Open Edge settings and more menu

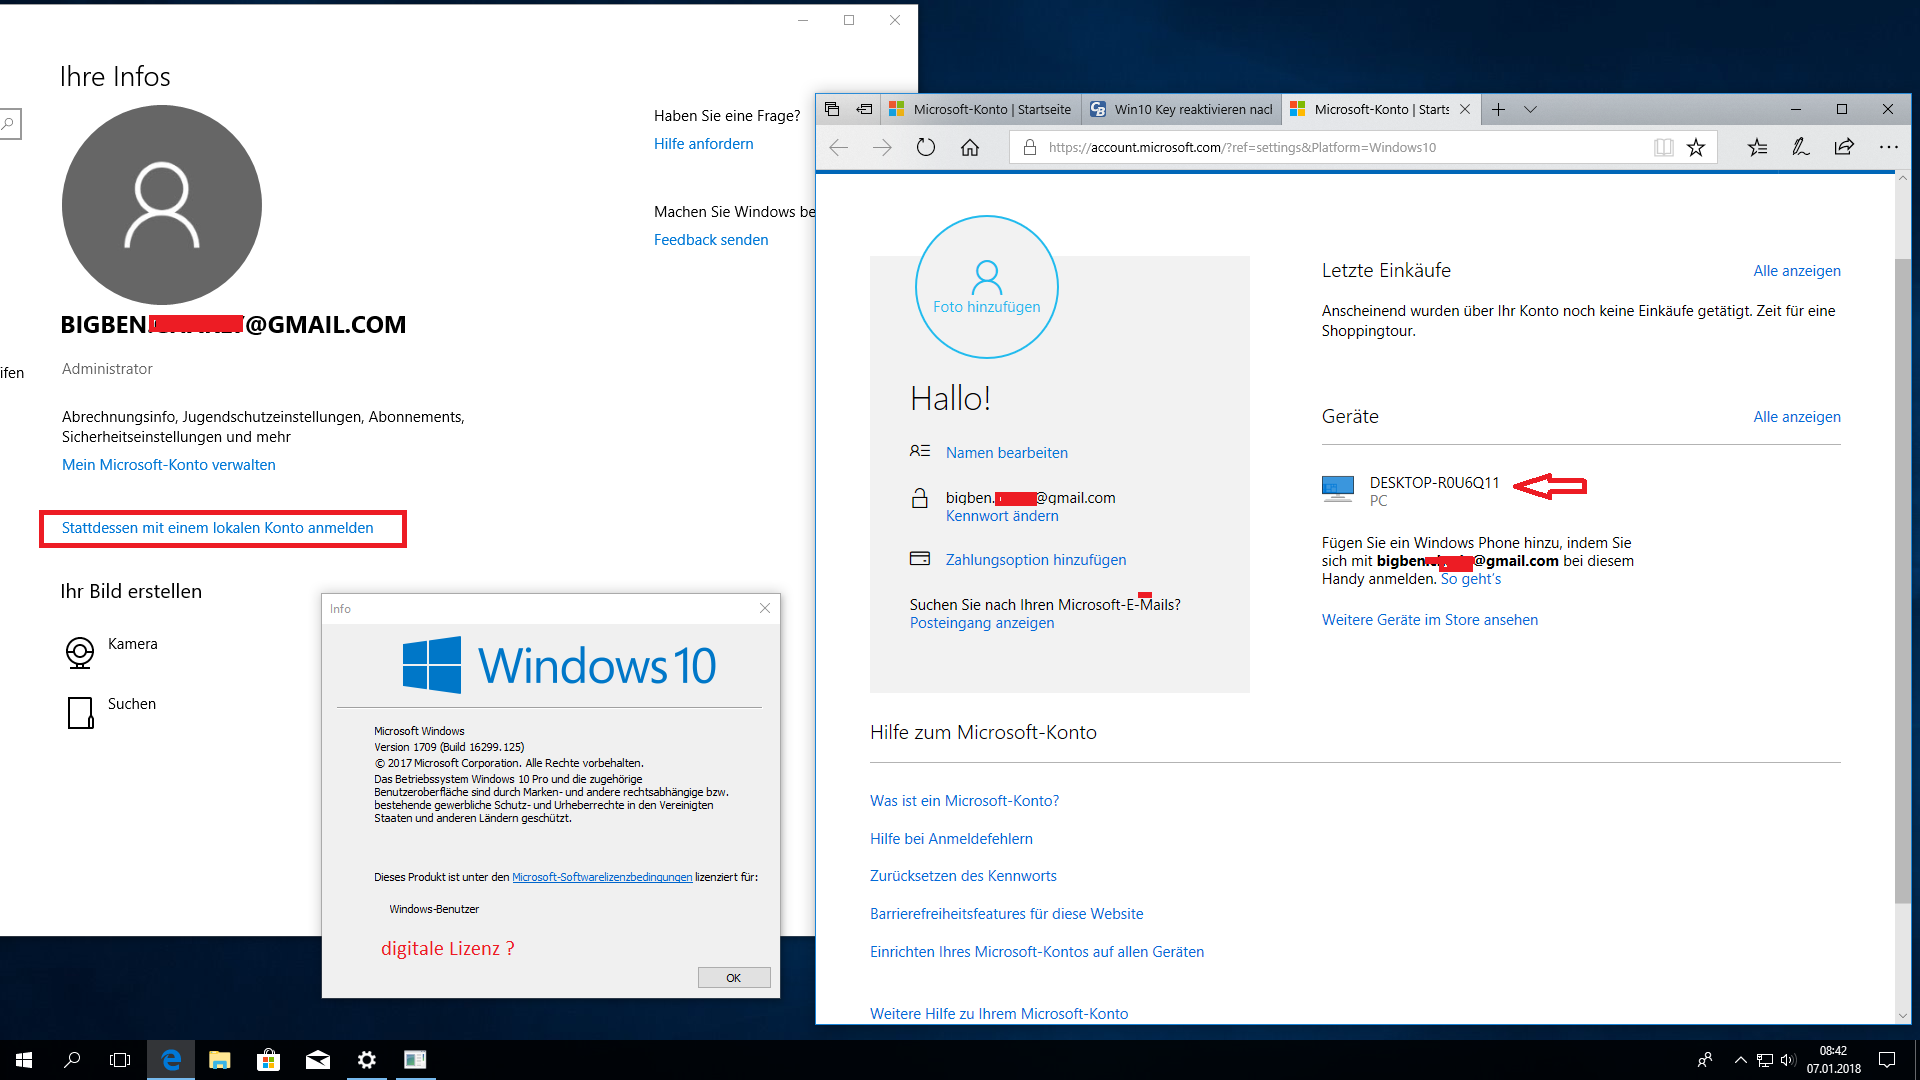click(x=1888, y=148)
